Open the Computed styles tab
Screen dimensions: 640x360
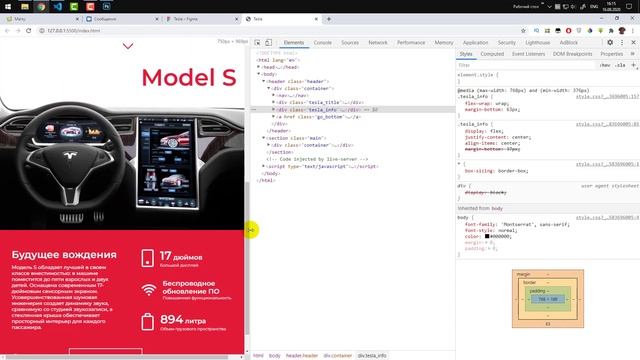coord(492,54)
